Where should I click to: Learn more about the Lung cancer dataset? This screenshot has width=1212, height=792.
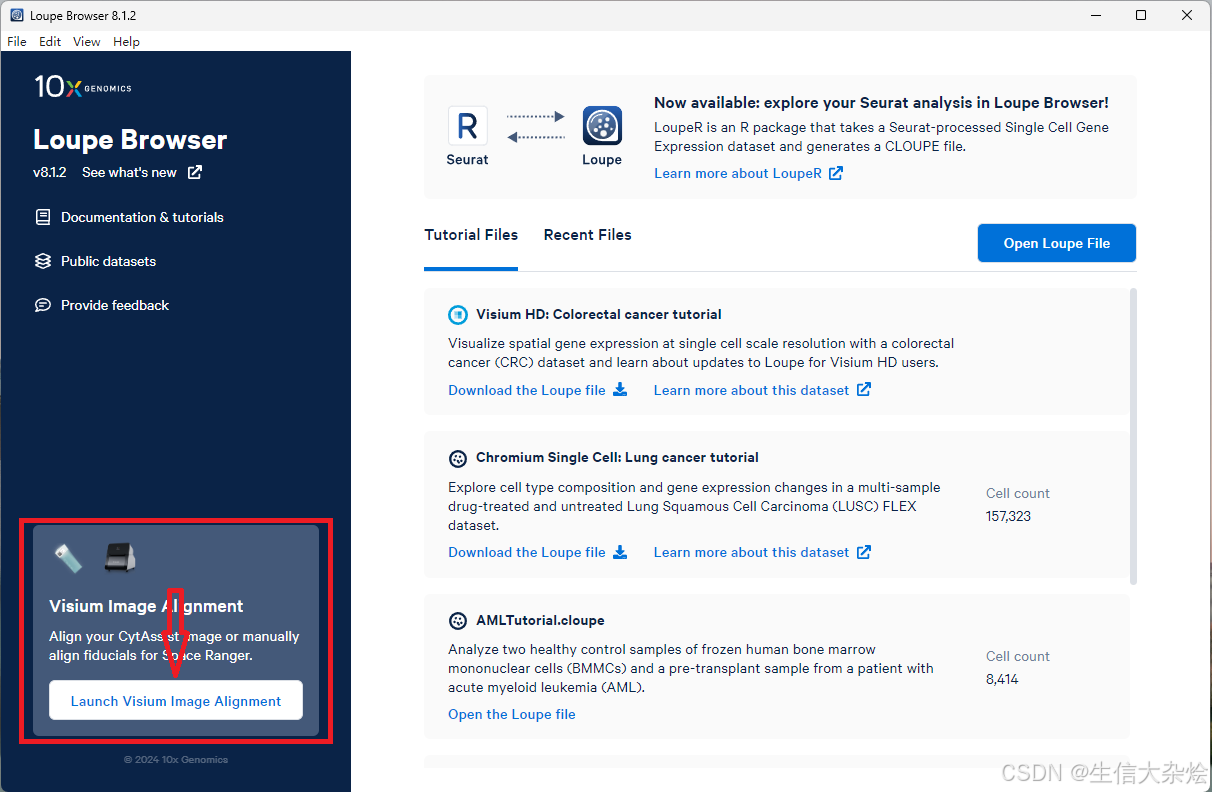click(751, 552)
